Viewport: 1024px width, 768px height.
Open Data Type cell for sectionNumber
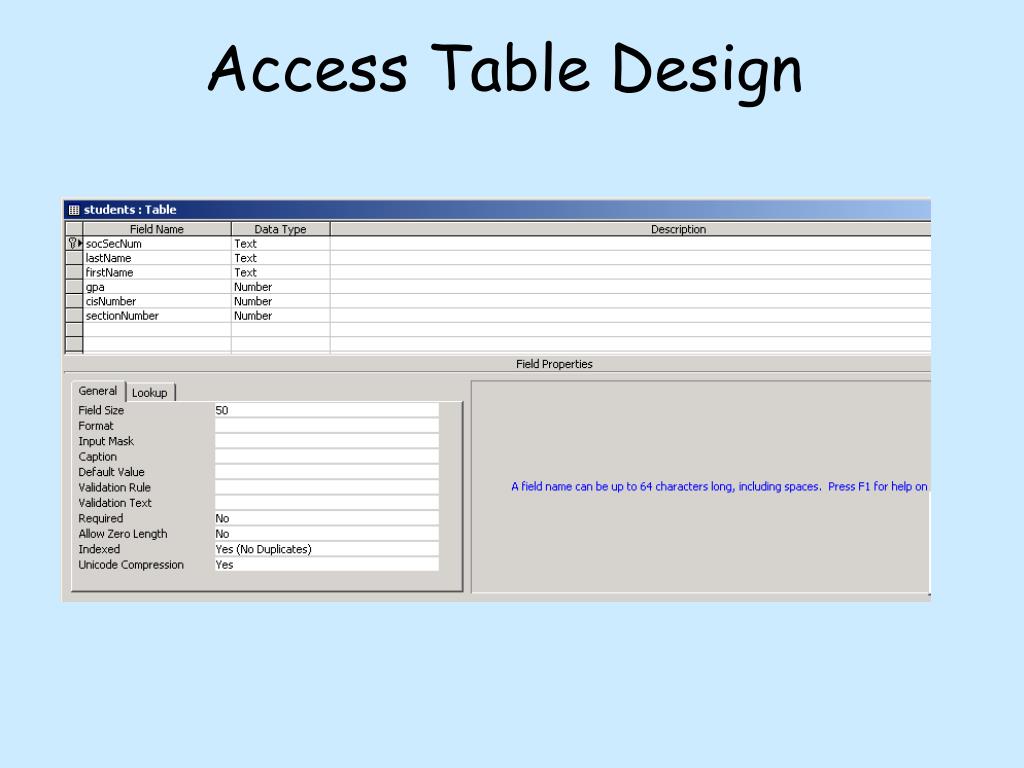281,315
